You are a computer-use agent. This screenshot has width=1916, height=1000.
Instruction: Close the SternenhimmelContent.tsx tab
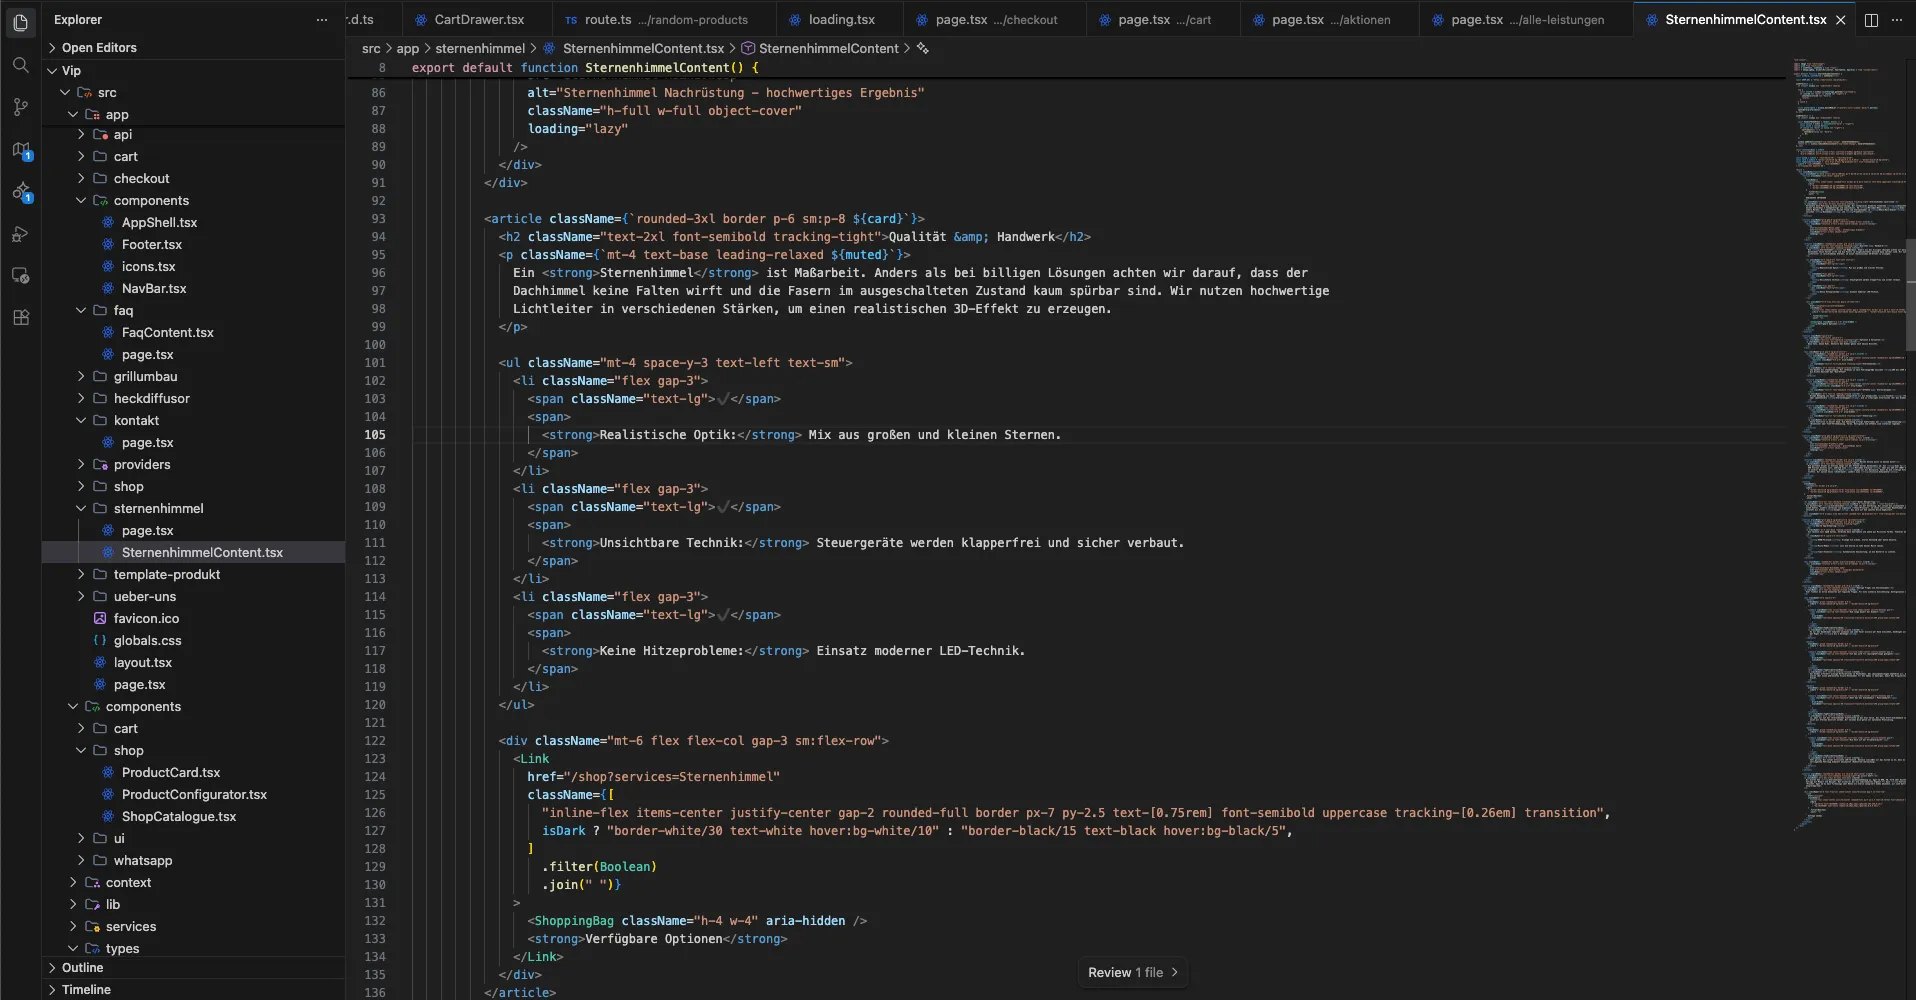pyautogui.click(x=1841, y=19)
